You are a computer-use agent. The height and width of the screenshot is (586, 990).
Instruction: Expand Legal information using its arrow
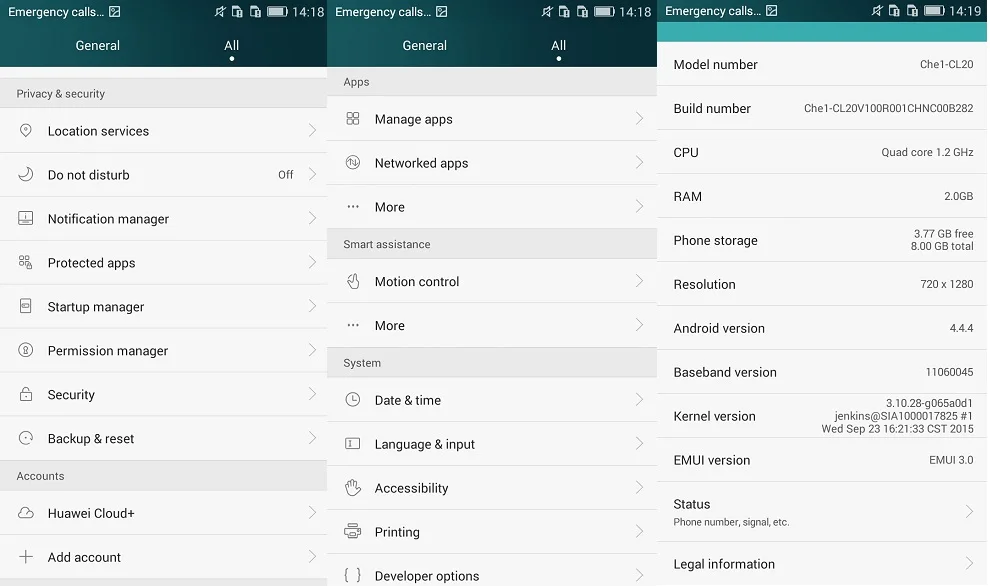tap(968, 564)
